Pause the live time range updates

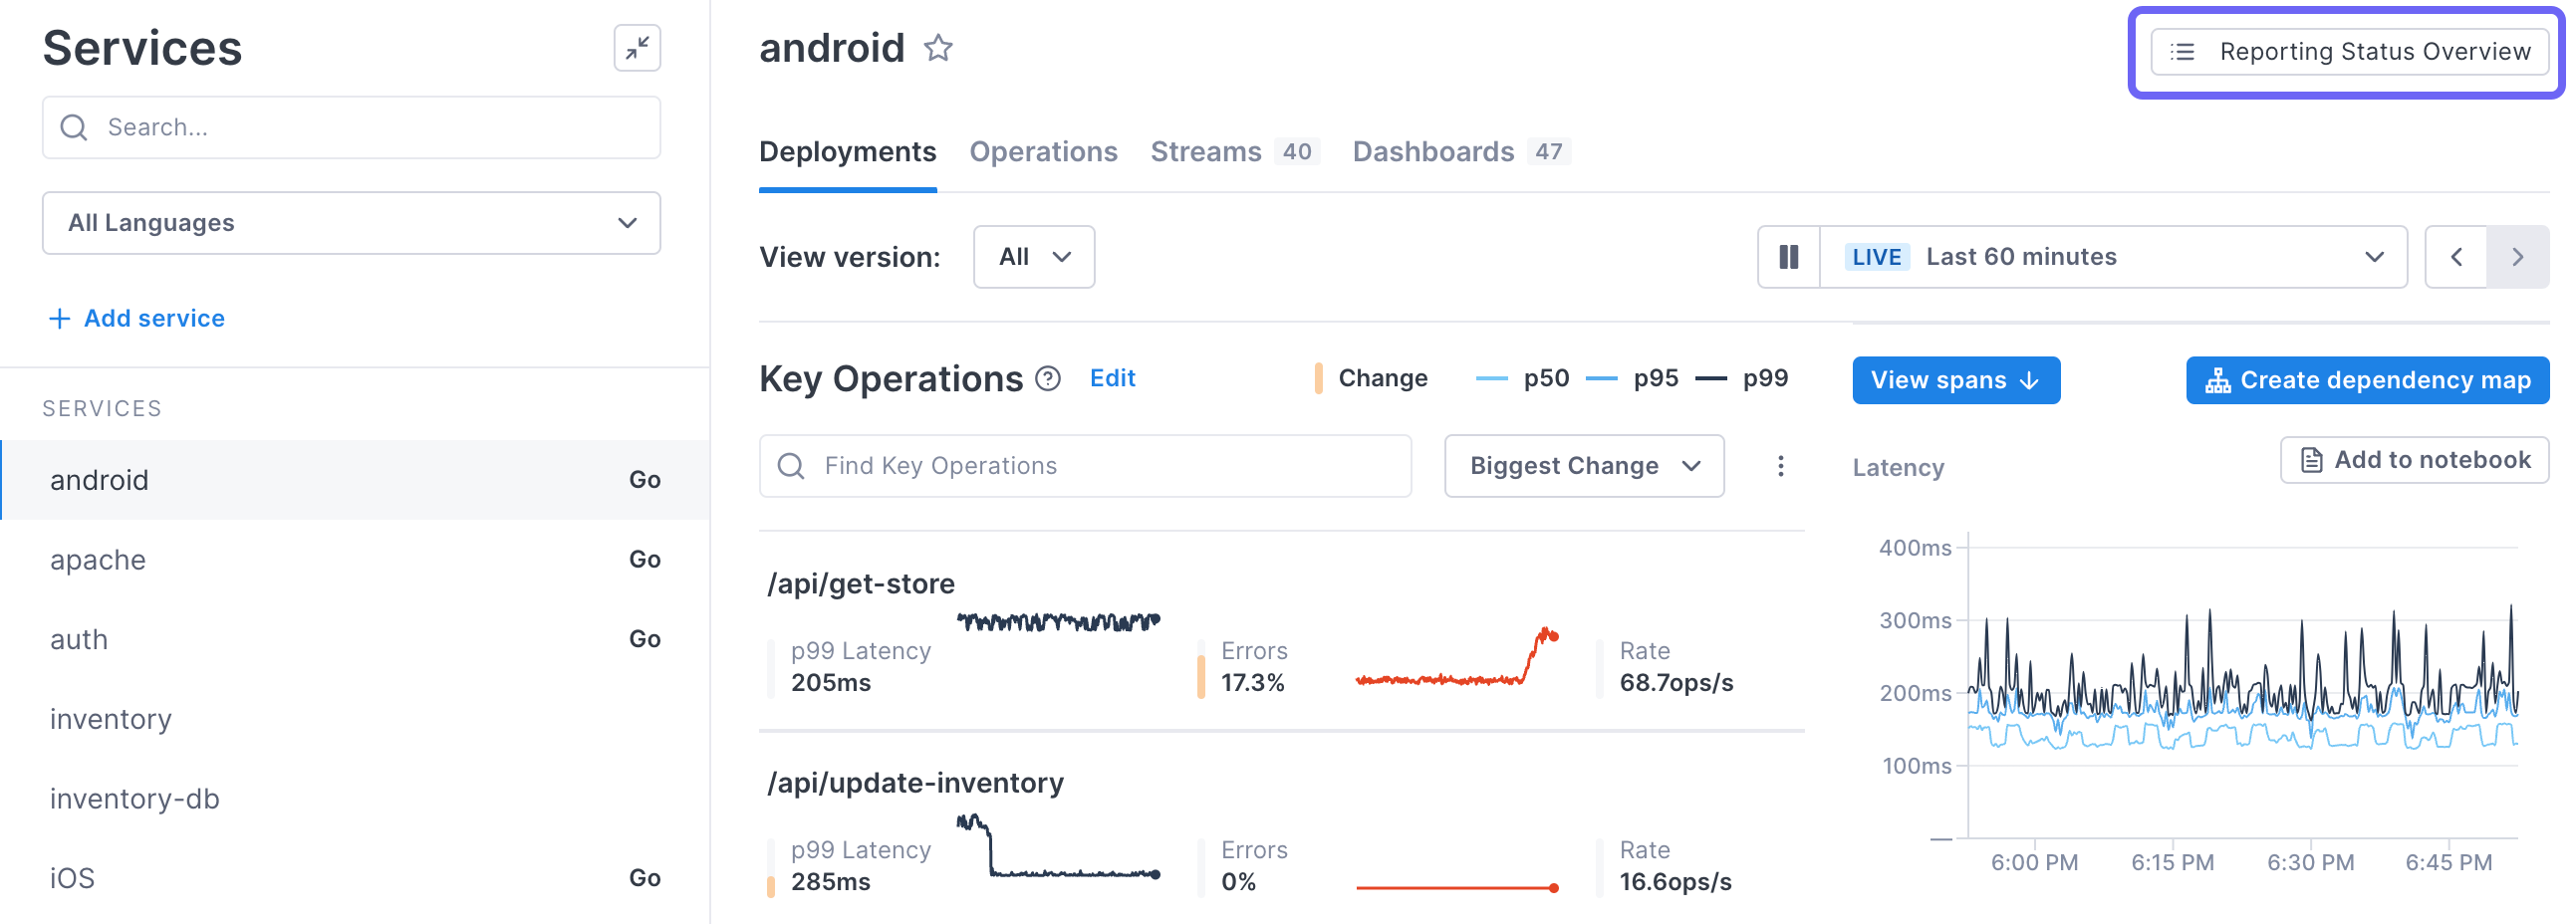1788,257
